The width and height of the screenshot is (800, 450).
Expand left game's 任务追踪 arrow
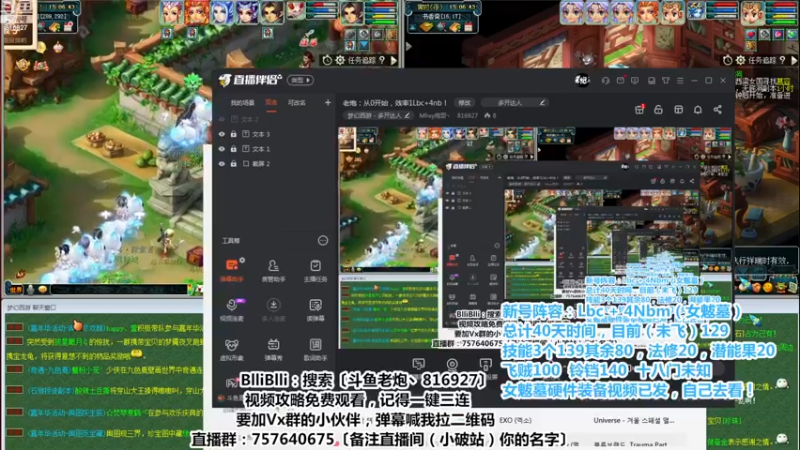[x=394, y=60]
